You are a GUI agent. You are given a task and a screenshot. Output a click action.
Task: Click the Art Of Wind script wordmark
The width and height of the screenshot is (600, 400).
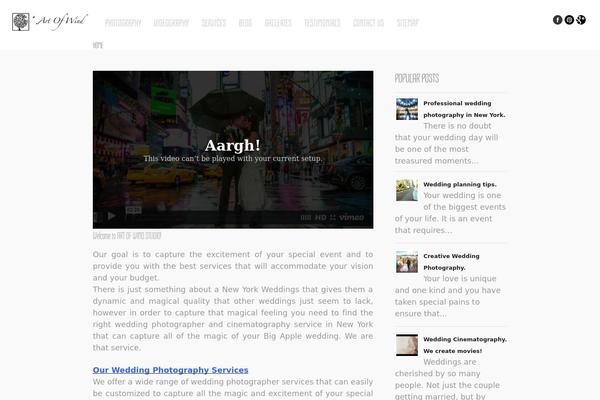coord(60,21)
